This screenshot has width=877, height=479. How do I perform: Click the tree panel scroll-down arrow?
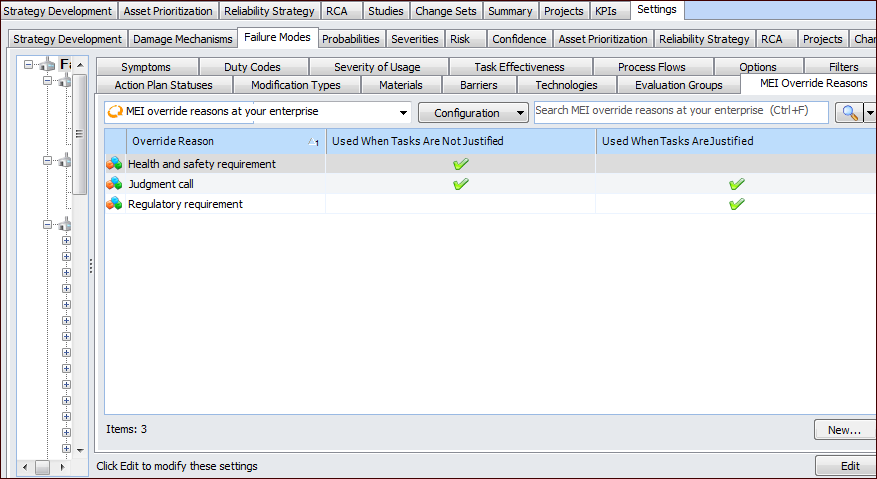pos(80,450)
